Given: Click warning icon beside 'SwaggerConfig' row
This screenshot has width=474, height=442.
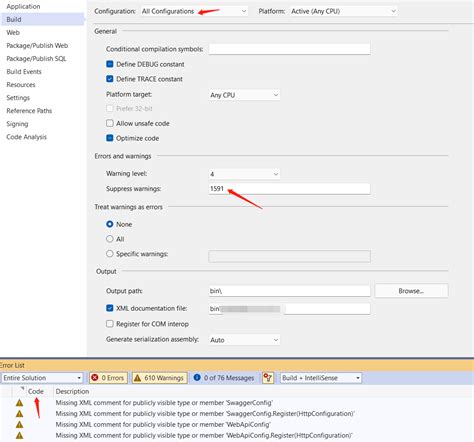Looking at the screenshot, I should [20, 403].
